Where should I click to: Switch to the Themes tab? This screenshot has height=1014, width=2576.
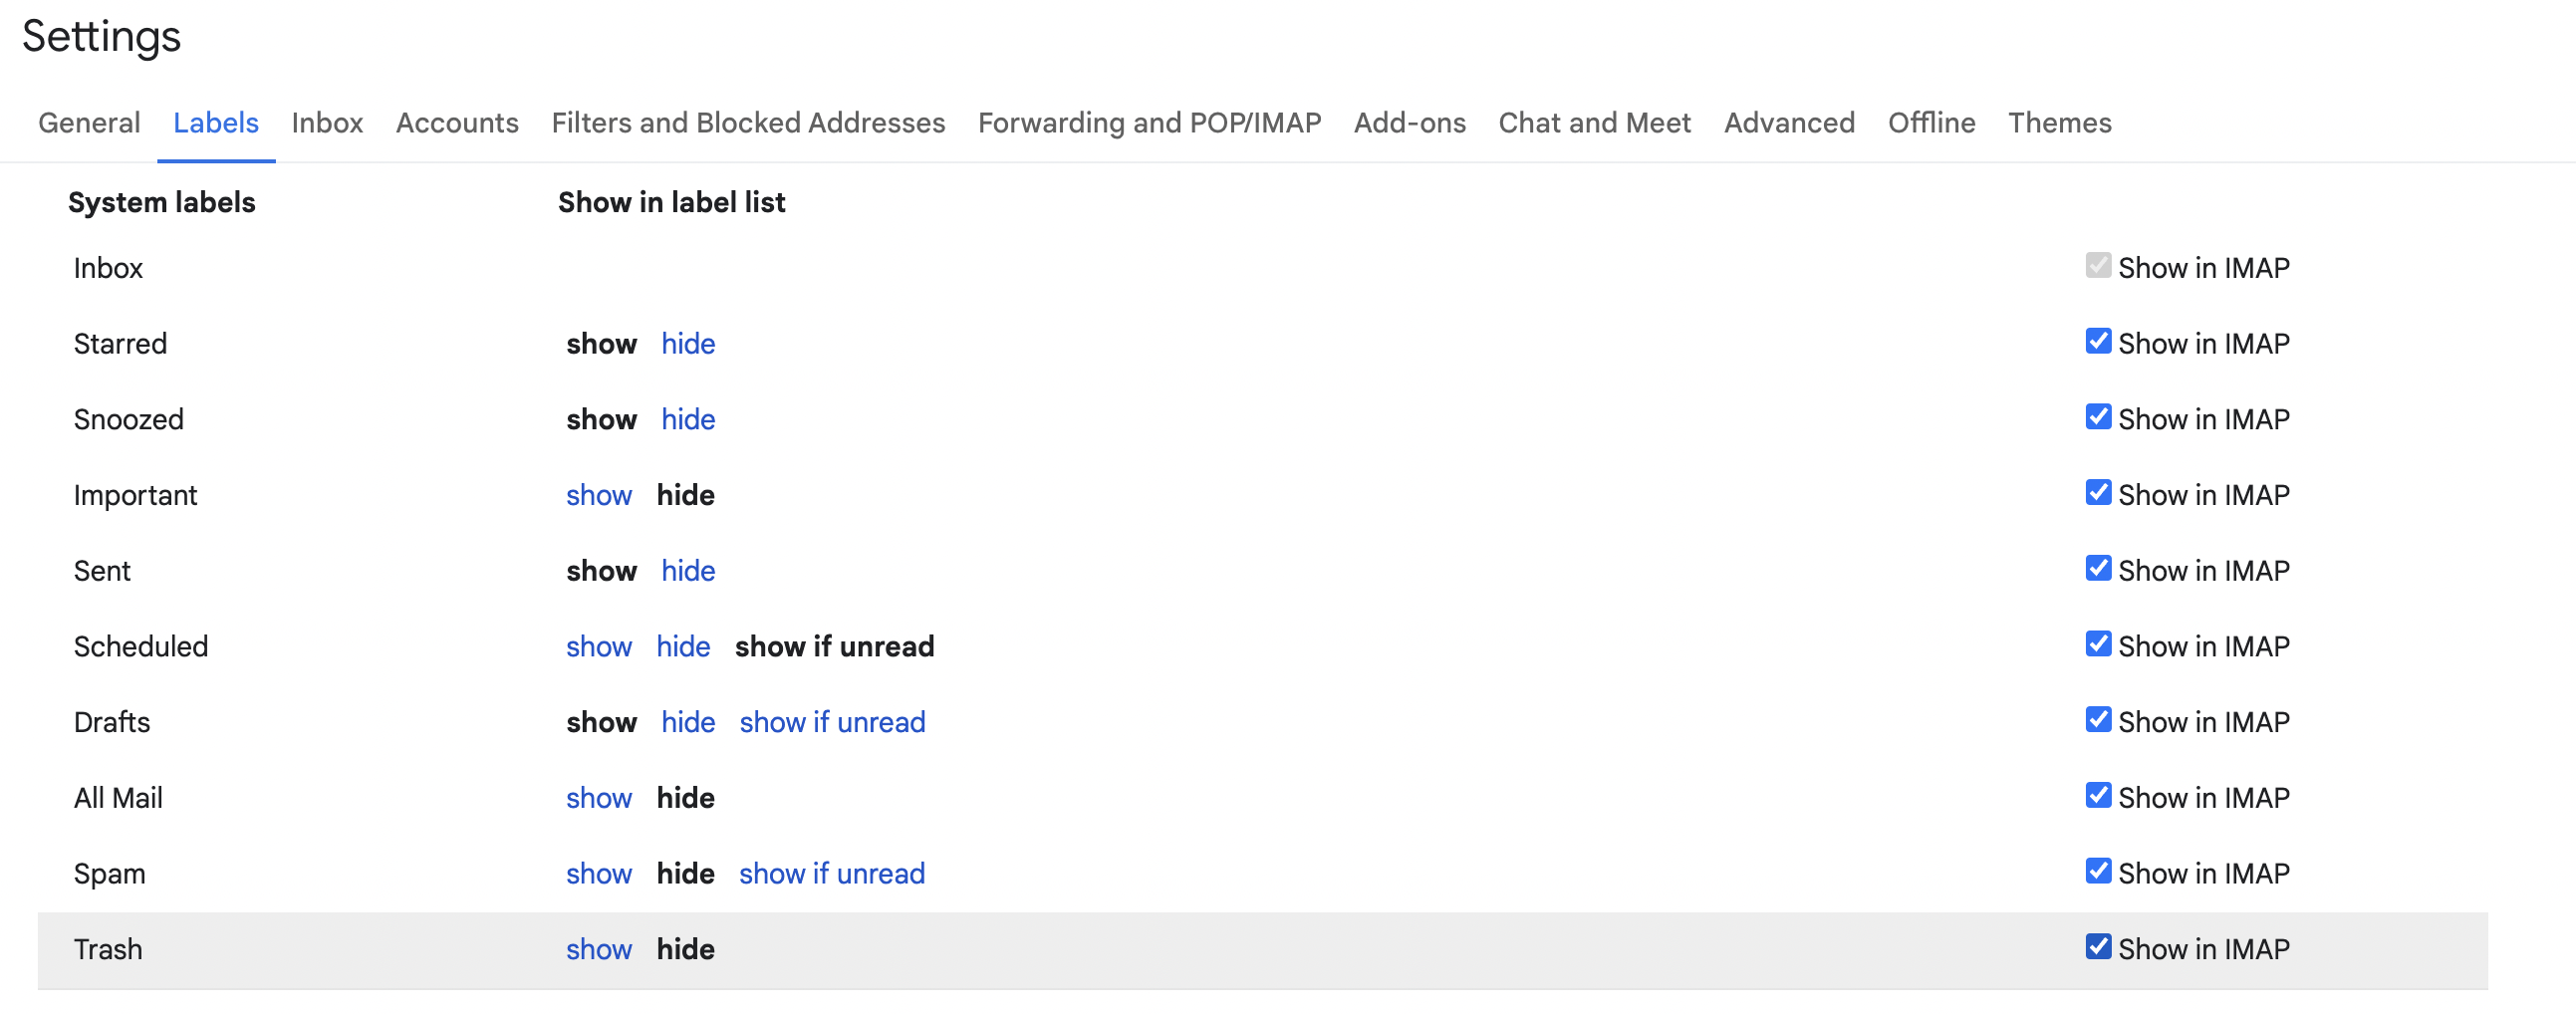pos(2059,122)
